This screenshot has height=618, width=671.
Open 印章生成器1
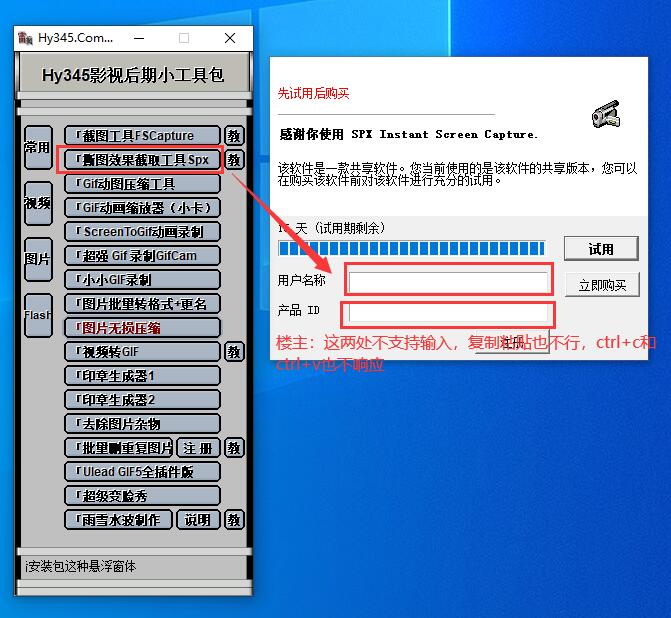pyautogui.click(x=143, y=376)
